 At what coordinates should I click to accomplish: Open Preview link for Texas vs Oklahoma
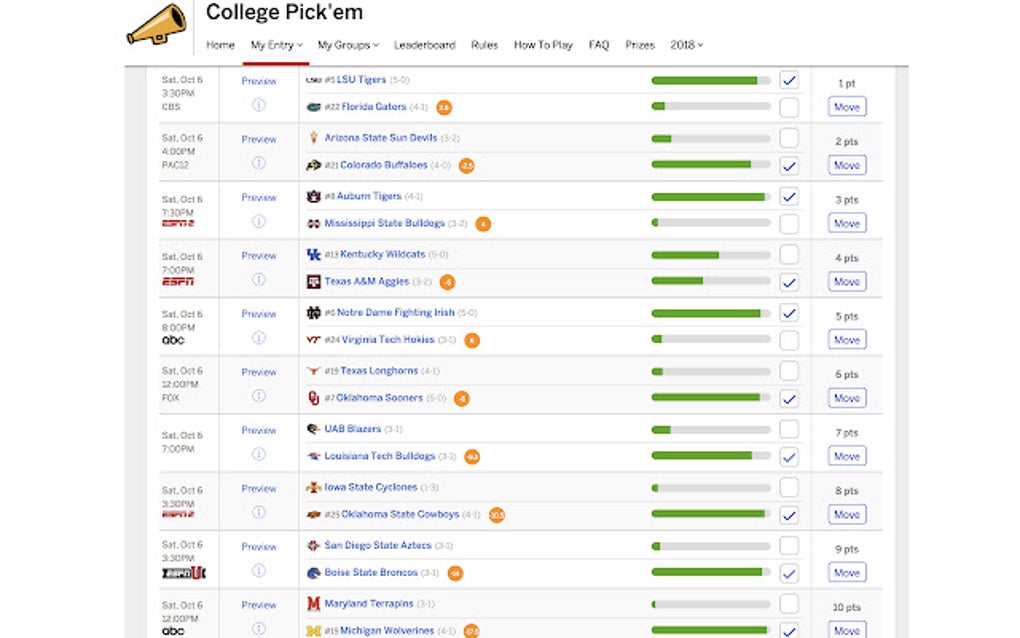pos(258,372)
